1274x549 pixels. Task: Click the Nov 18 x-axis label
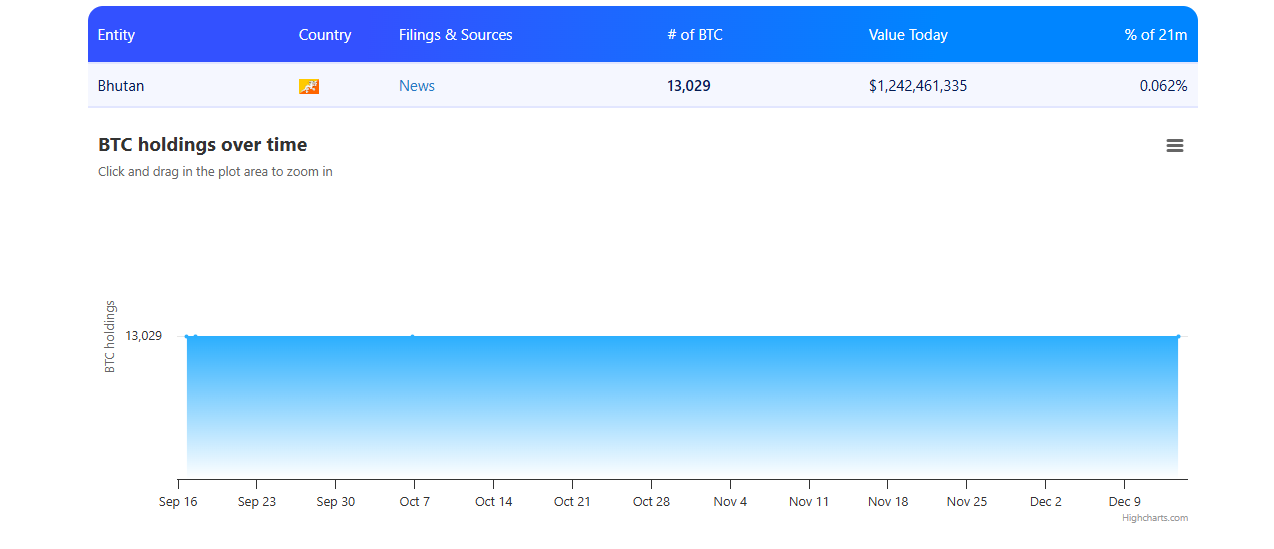pos(888,502)
